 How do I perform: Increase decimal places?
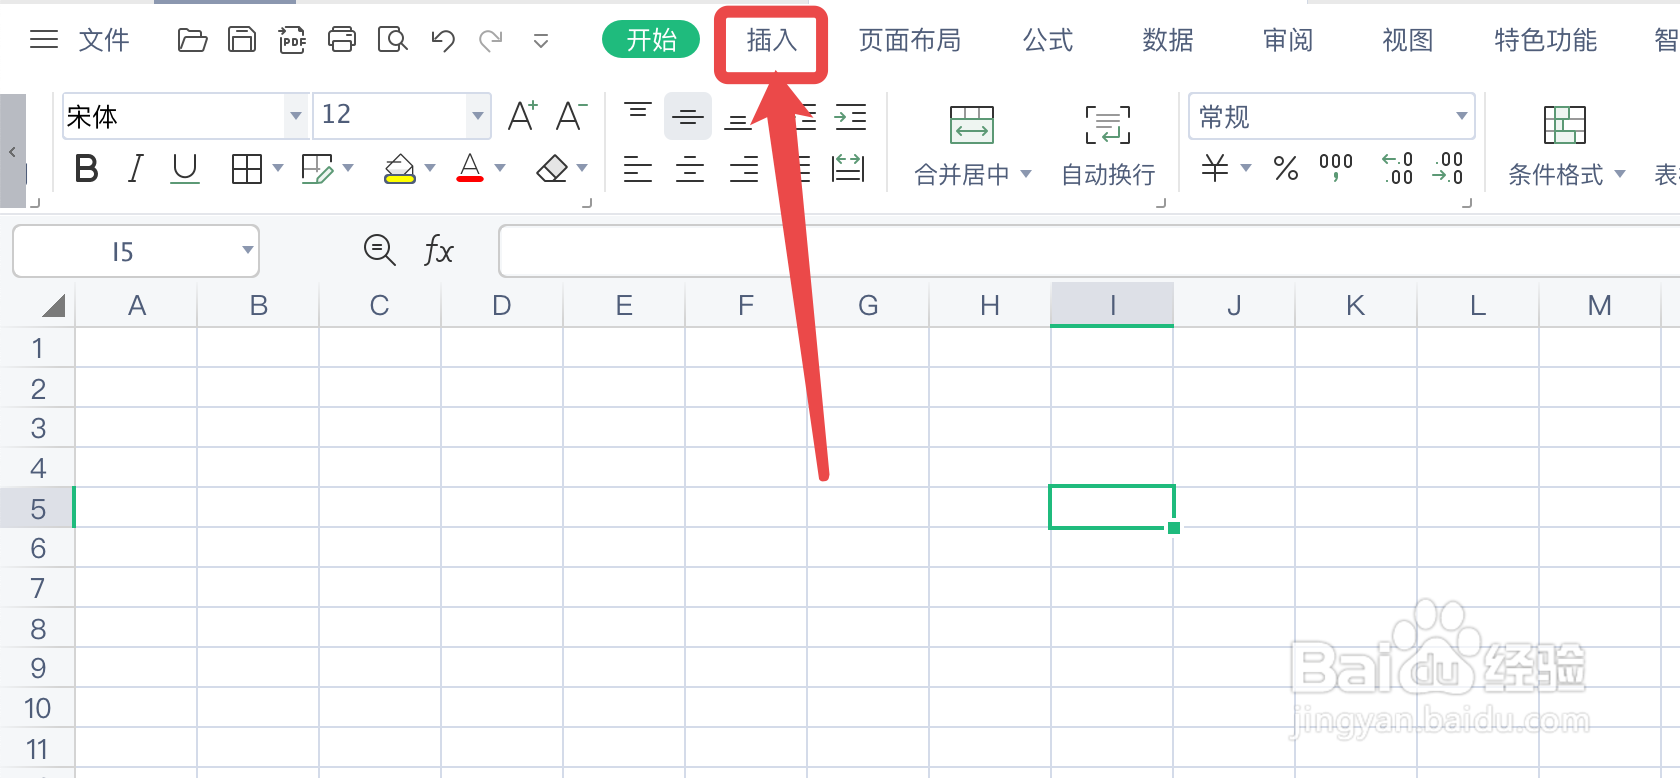pos(1397,168)
